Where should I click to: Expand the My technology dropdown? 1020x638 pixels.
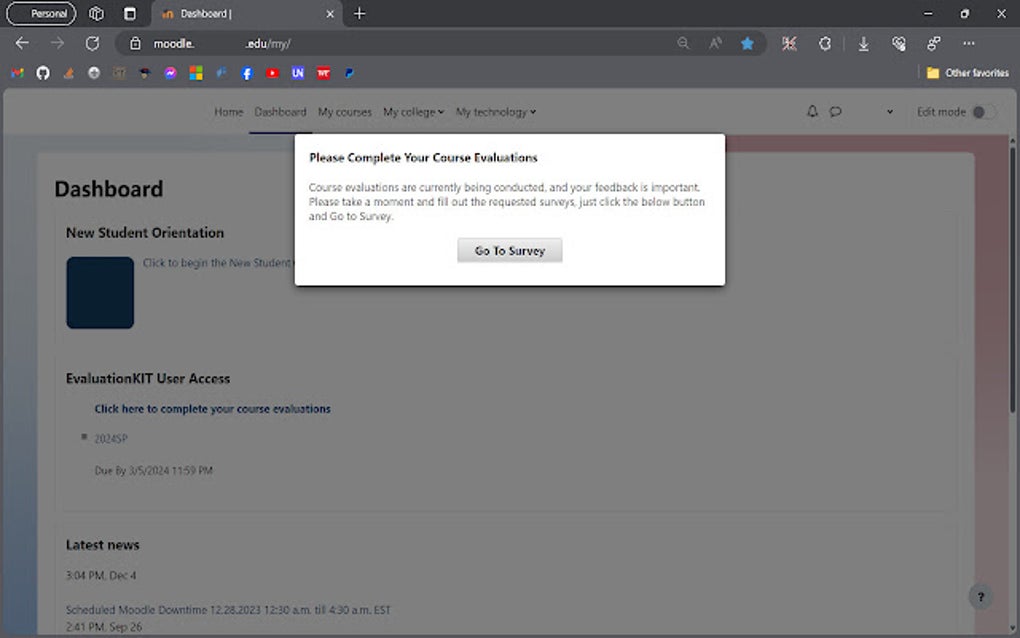495,112
